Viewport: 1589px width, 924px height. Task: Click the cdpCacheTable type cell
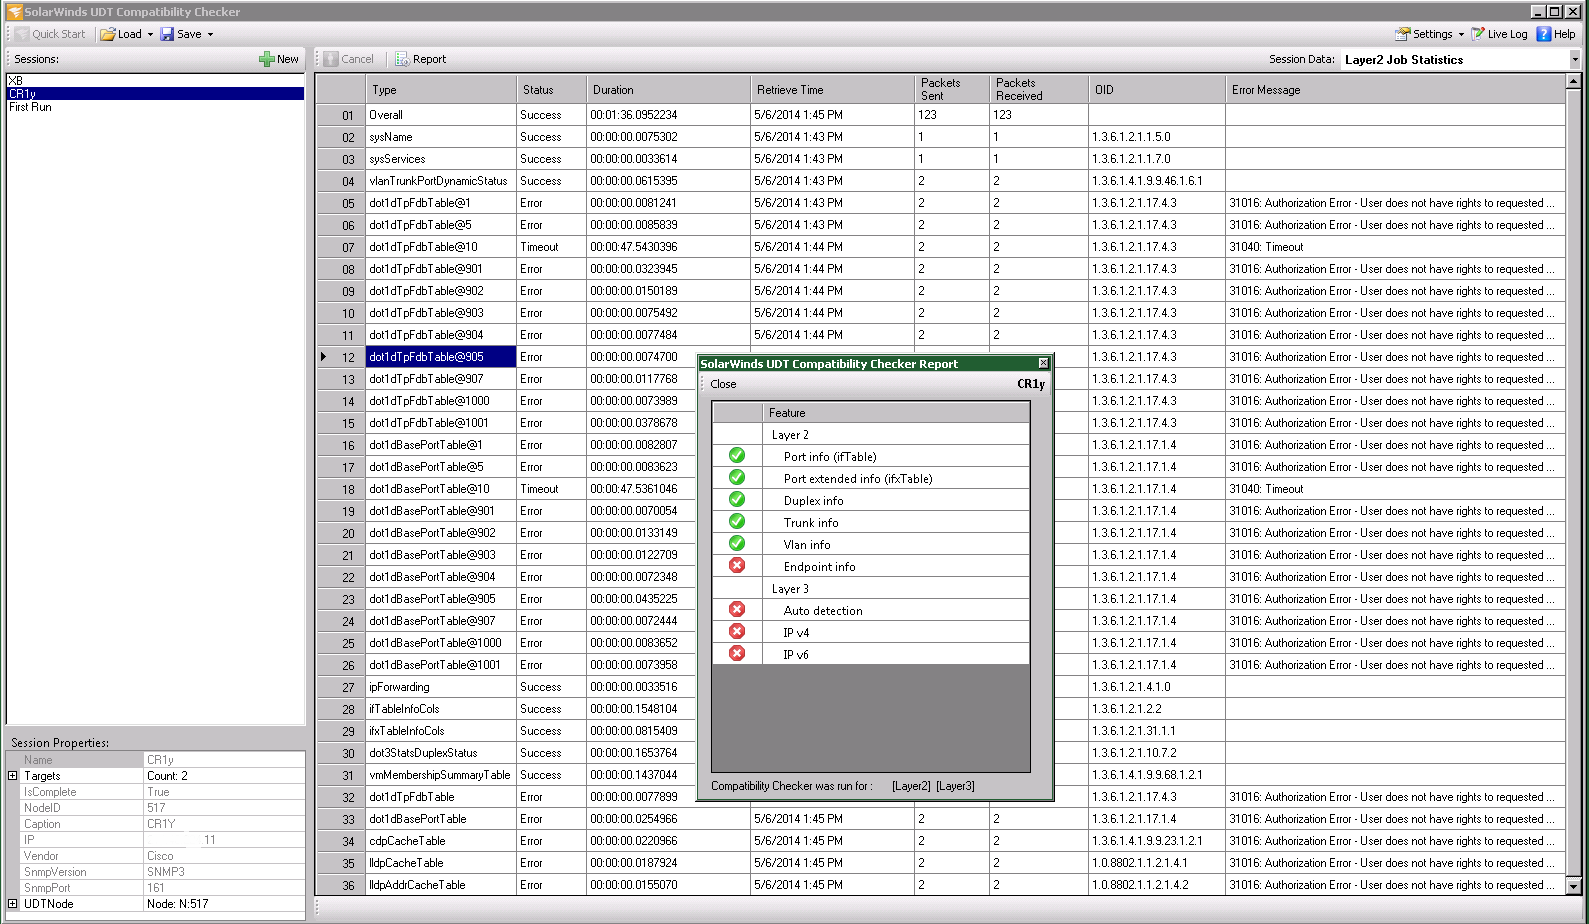pyautogui.click(x=441, y=841)
